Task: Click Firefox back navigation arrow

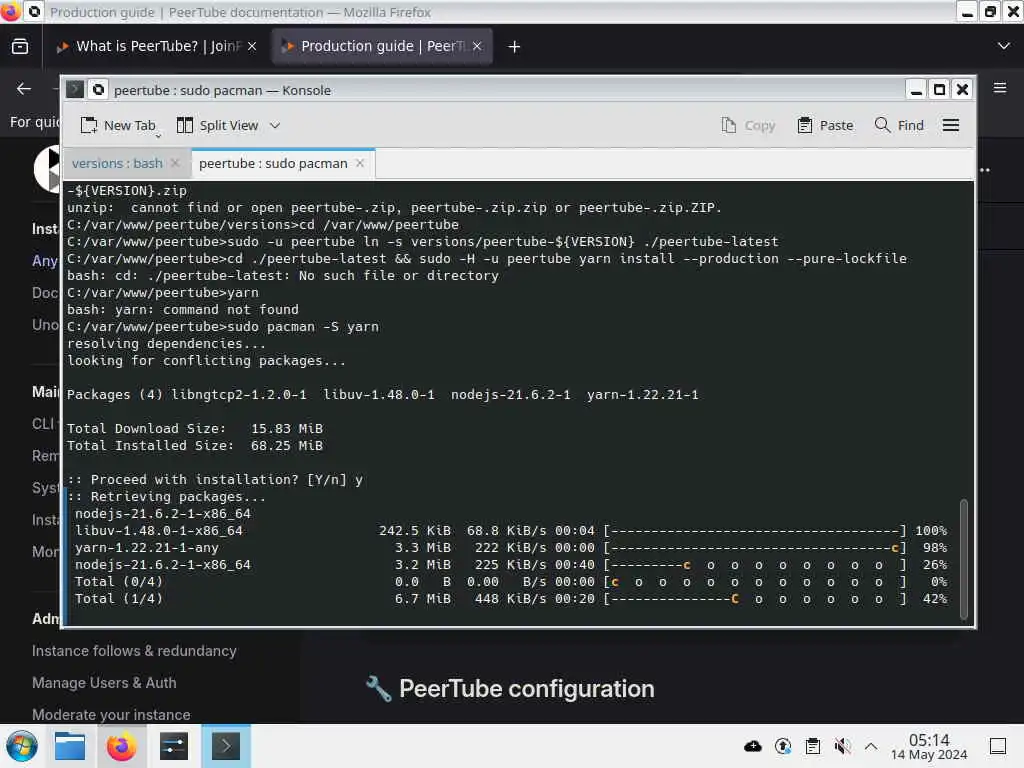Action: point(24,89)
